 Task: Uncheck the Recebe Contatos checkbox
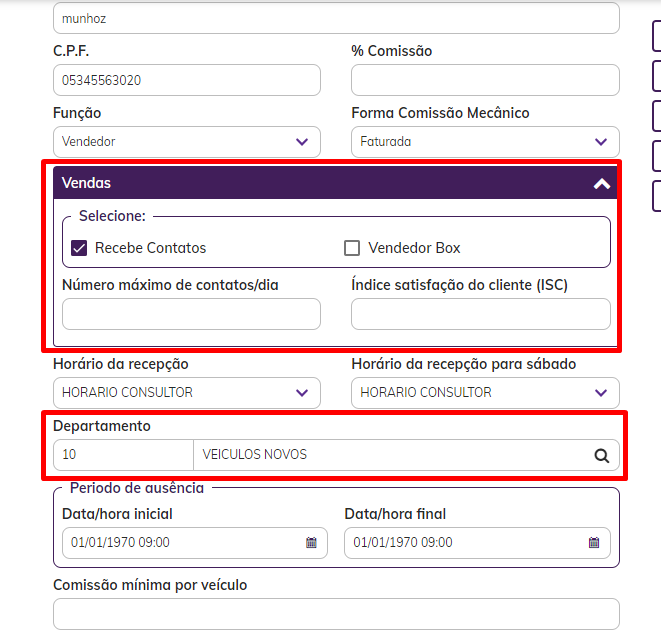(x=80, y=248)
